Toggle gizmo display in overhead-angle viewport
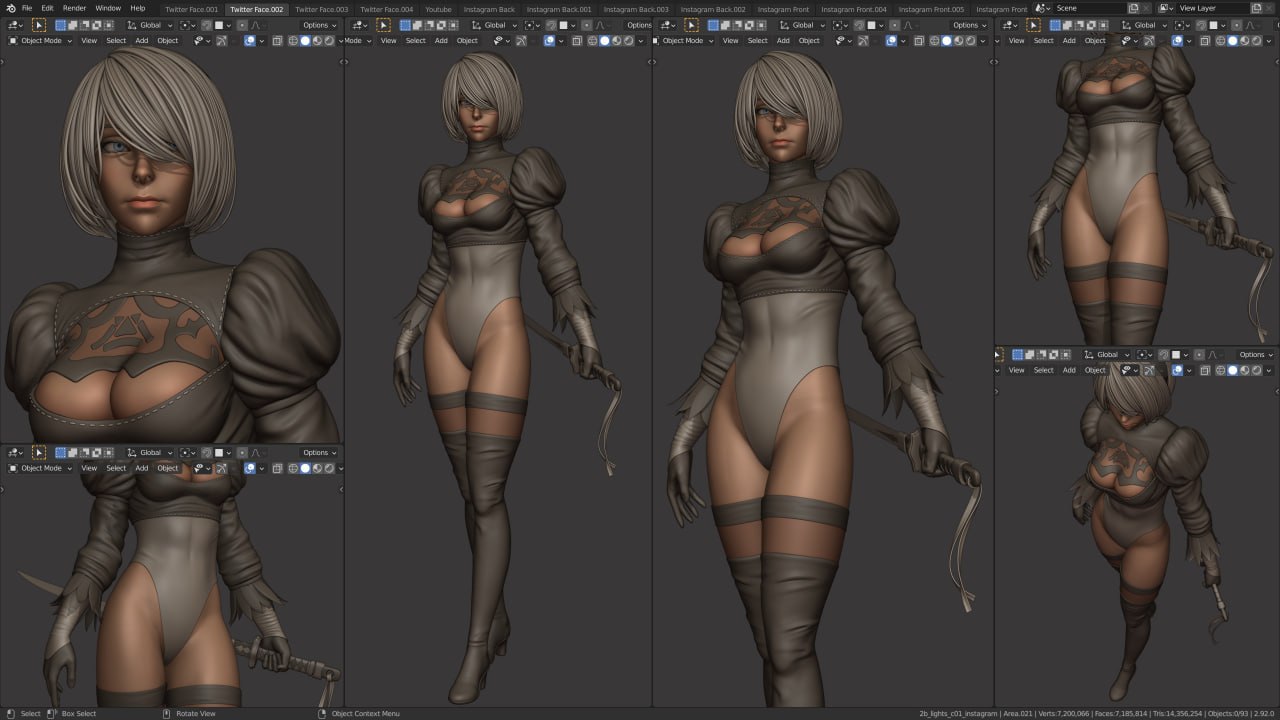1280x720 pixels. point(1149,370)
